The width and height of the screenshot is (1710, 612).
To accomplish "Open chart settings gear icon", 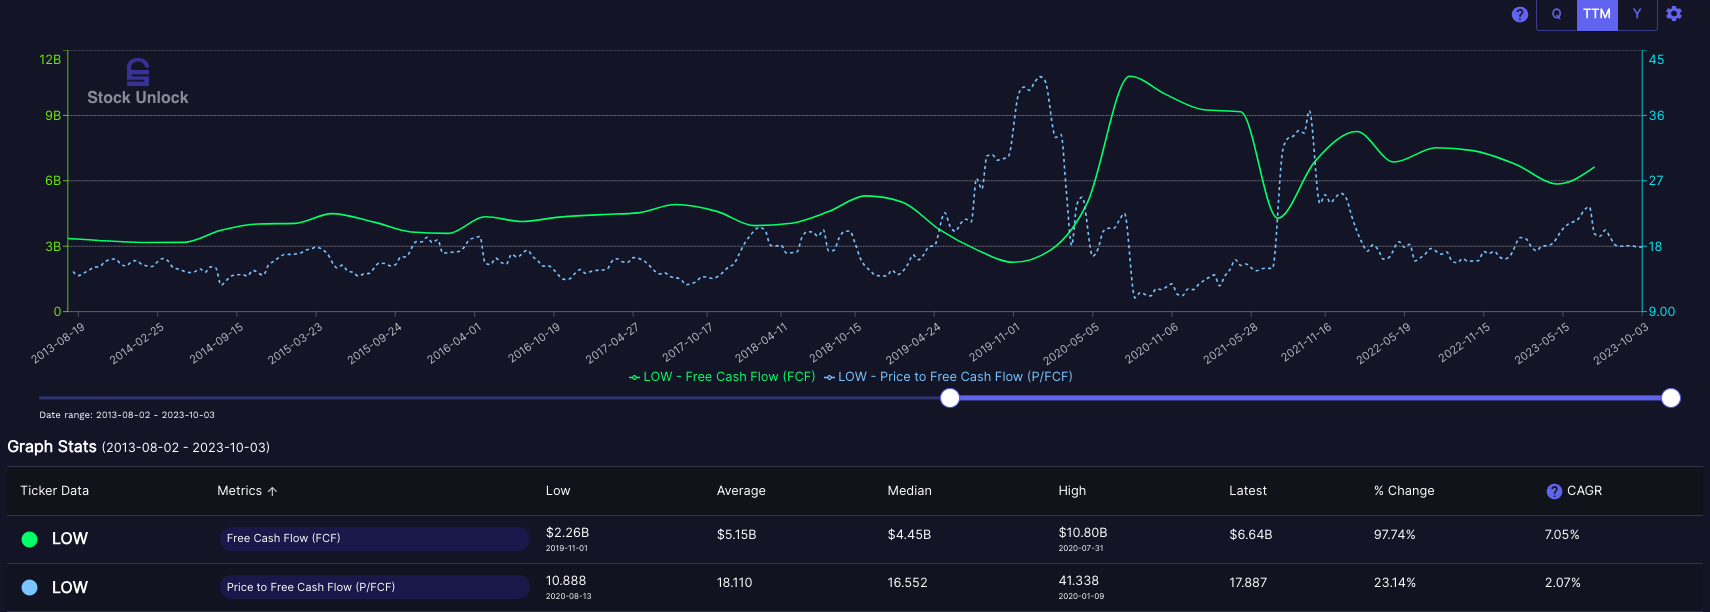I will click(1674, 14).
